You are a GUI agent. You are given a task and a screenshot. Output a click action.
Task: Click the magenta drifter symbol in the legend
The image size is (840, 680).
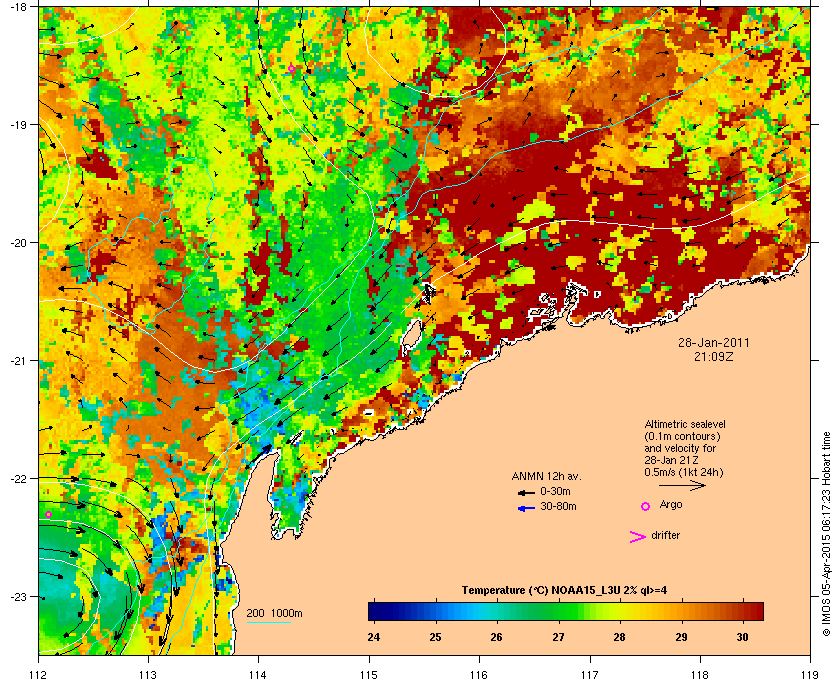[638, 537]
